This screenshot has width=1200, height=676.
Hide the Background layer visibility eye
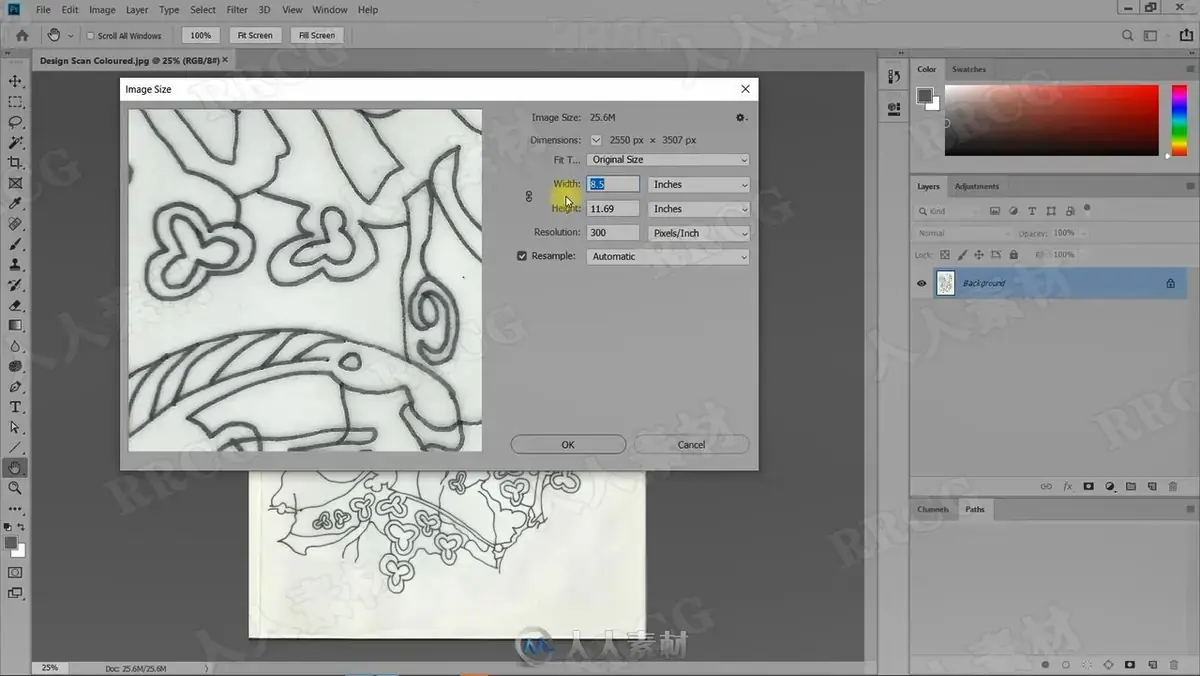pyautogui.click(x=922, y=283)
